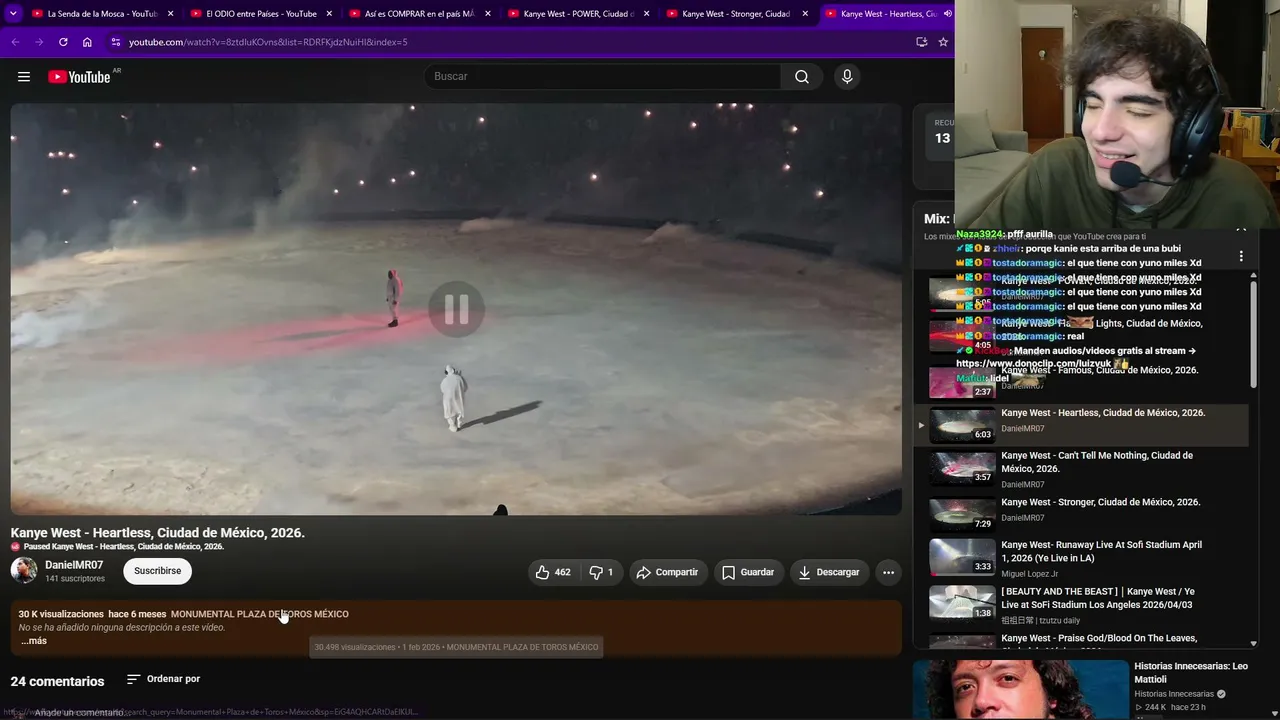Close the La Senda de la Mosca tab
Screen dimensions: 1280x720
click(x=171, y=14)
